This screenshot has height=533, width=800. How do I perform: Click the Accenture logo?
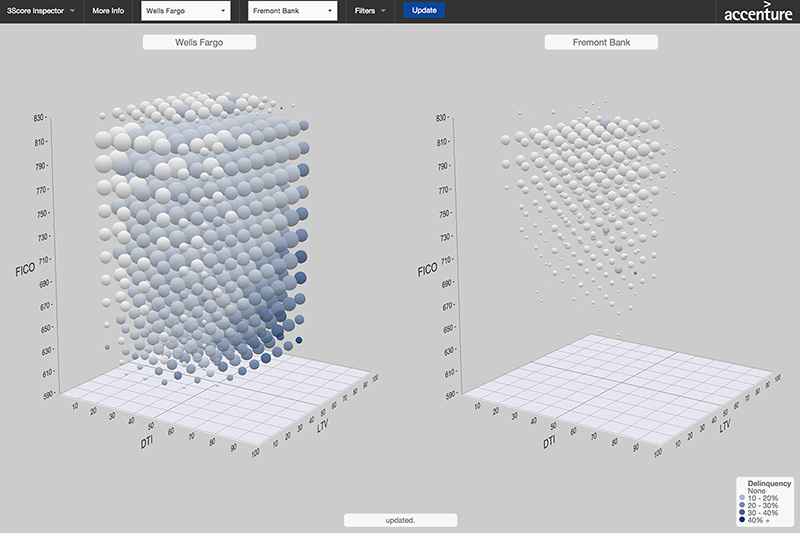tap(759, 12)
